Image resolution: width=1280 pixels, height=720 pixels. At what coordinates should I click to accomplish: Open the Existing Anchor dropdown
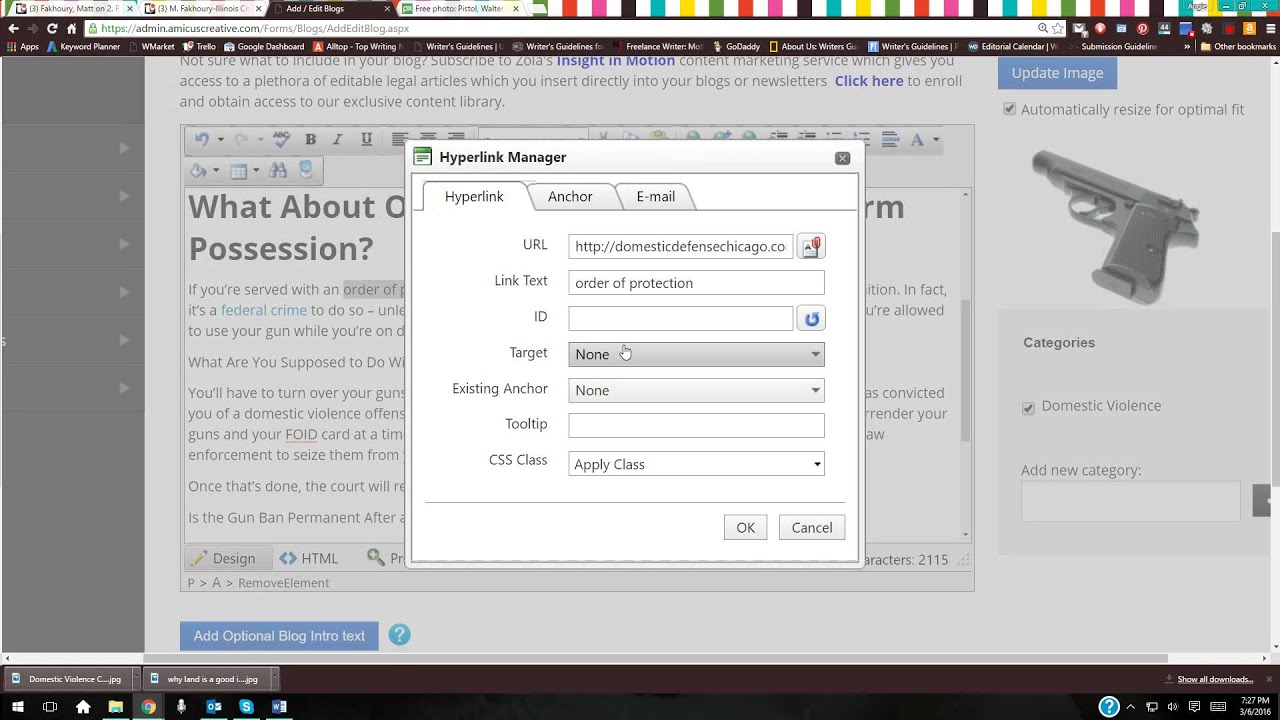pos(696,390)
